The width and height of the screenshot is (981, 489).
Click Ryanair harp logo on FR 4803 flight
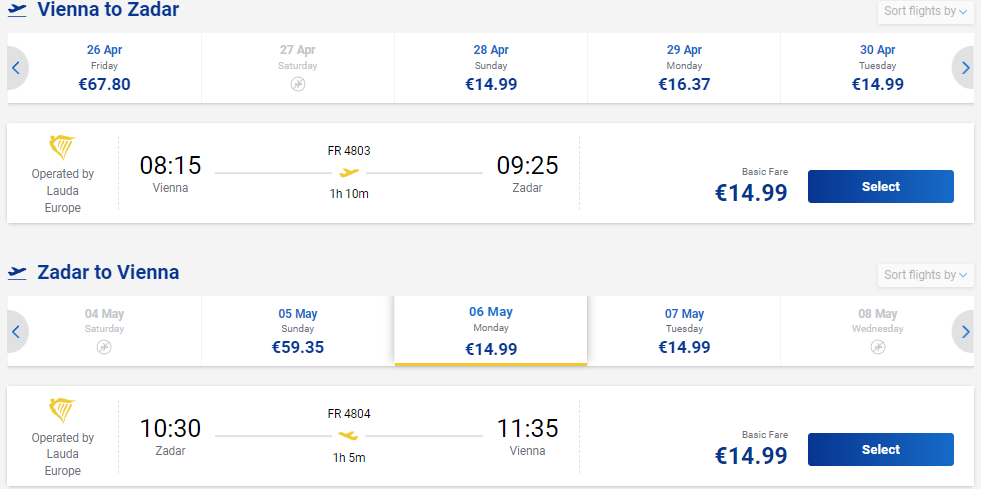click(62, 148)
